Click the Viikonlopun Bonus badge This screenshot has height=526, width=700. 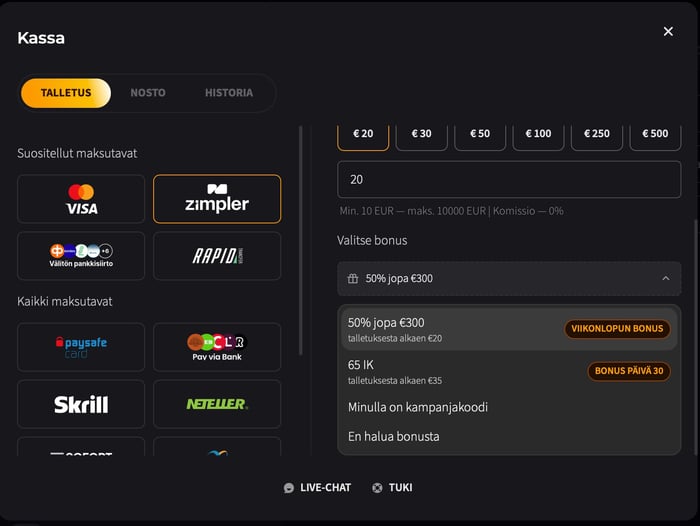(x=617, y=329)
